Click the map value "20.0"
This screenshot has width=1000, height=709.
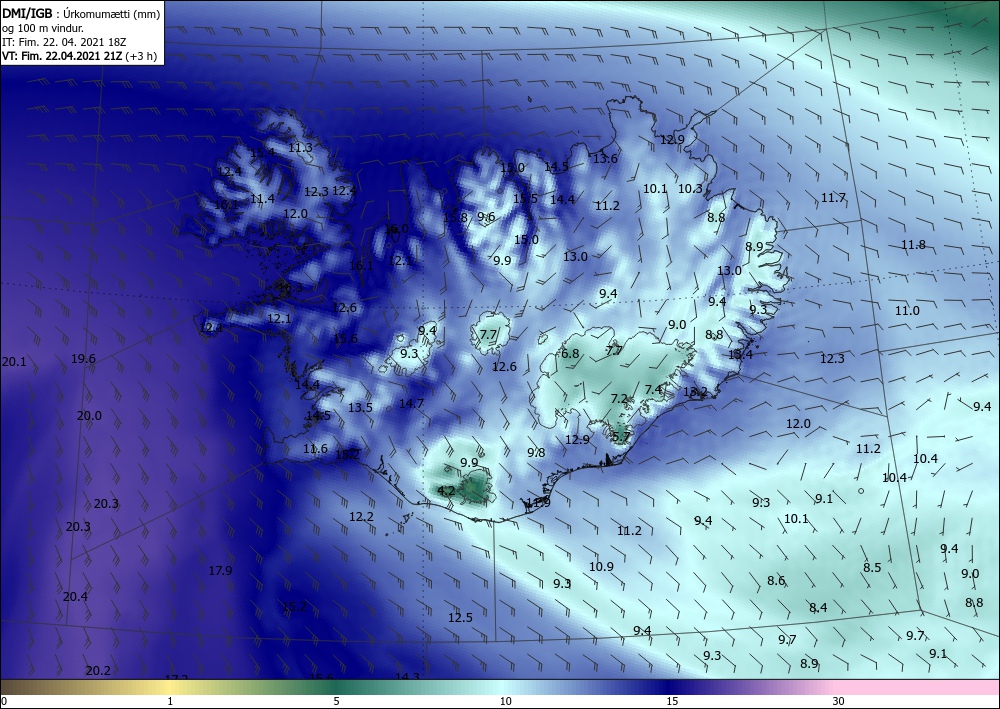click(89, 415)
